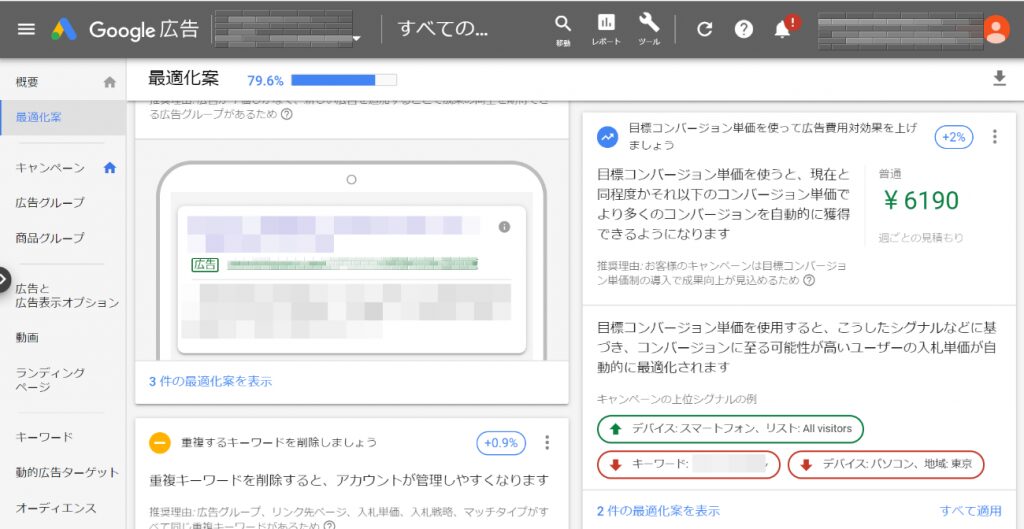Click info icon in ad preview

(504, 227)
